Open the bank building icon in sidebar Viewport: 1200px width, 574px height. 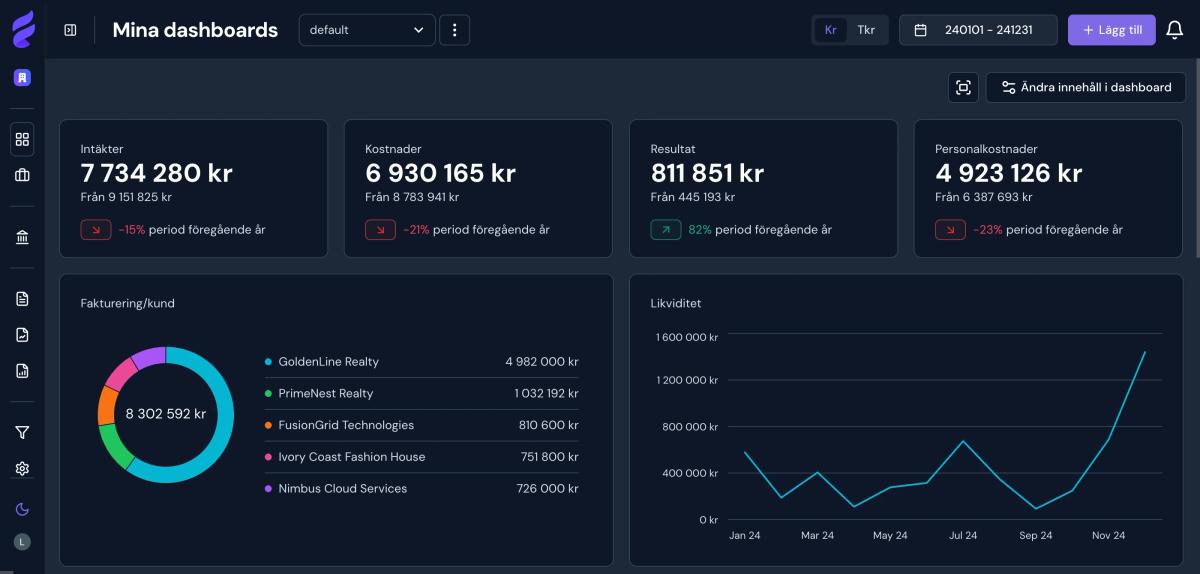pyautogui.click(x=22, y=237)
